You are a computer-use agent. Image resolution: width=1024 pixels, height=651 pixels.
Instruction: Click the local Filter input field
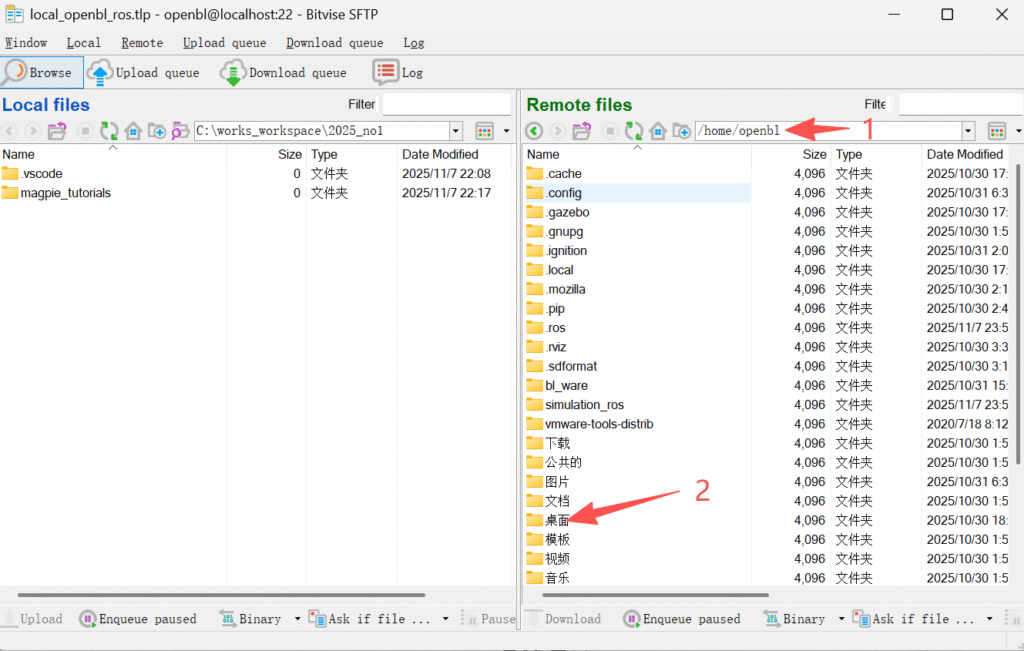[446, 104]
